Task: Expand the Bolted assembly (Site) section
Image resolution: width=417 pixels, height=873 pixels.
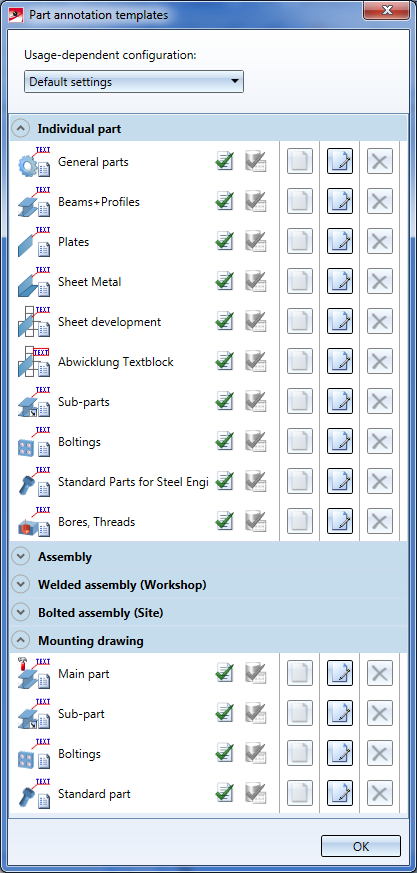Action: 21,612
